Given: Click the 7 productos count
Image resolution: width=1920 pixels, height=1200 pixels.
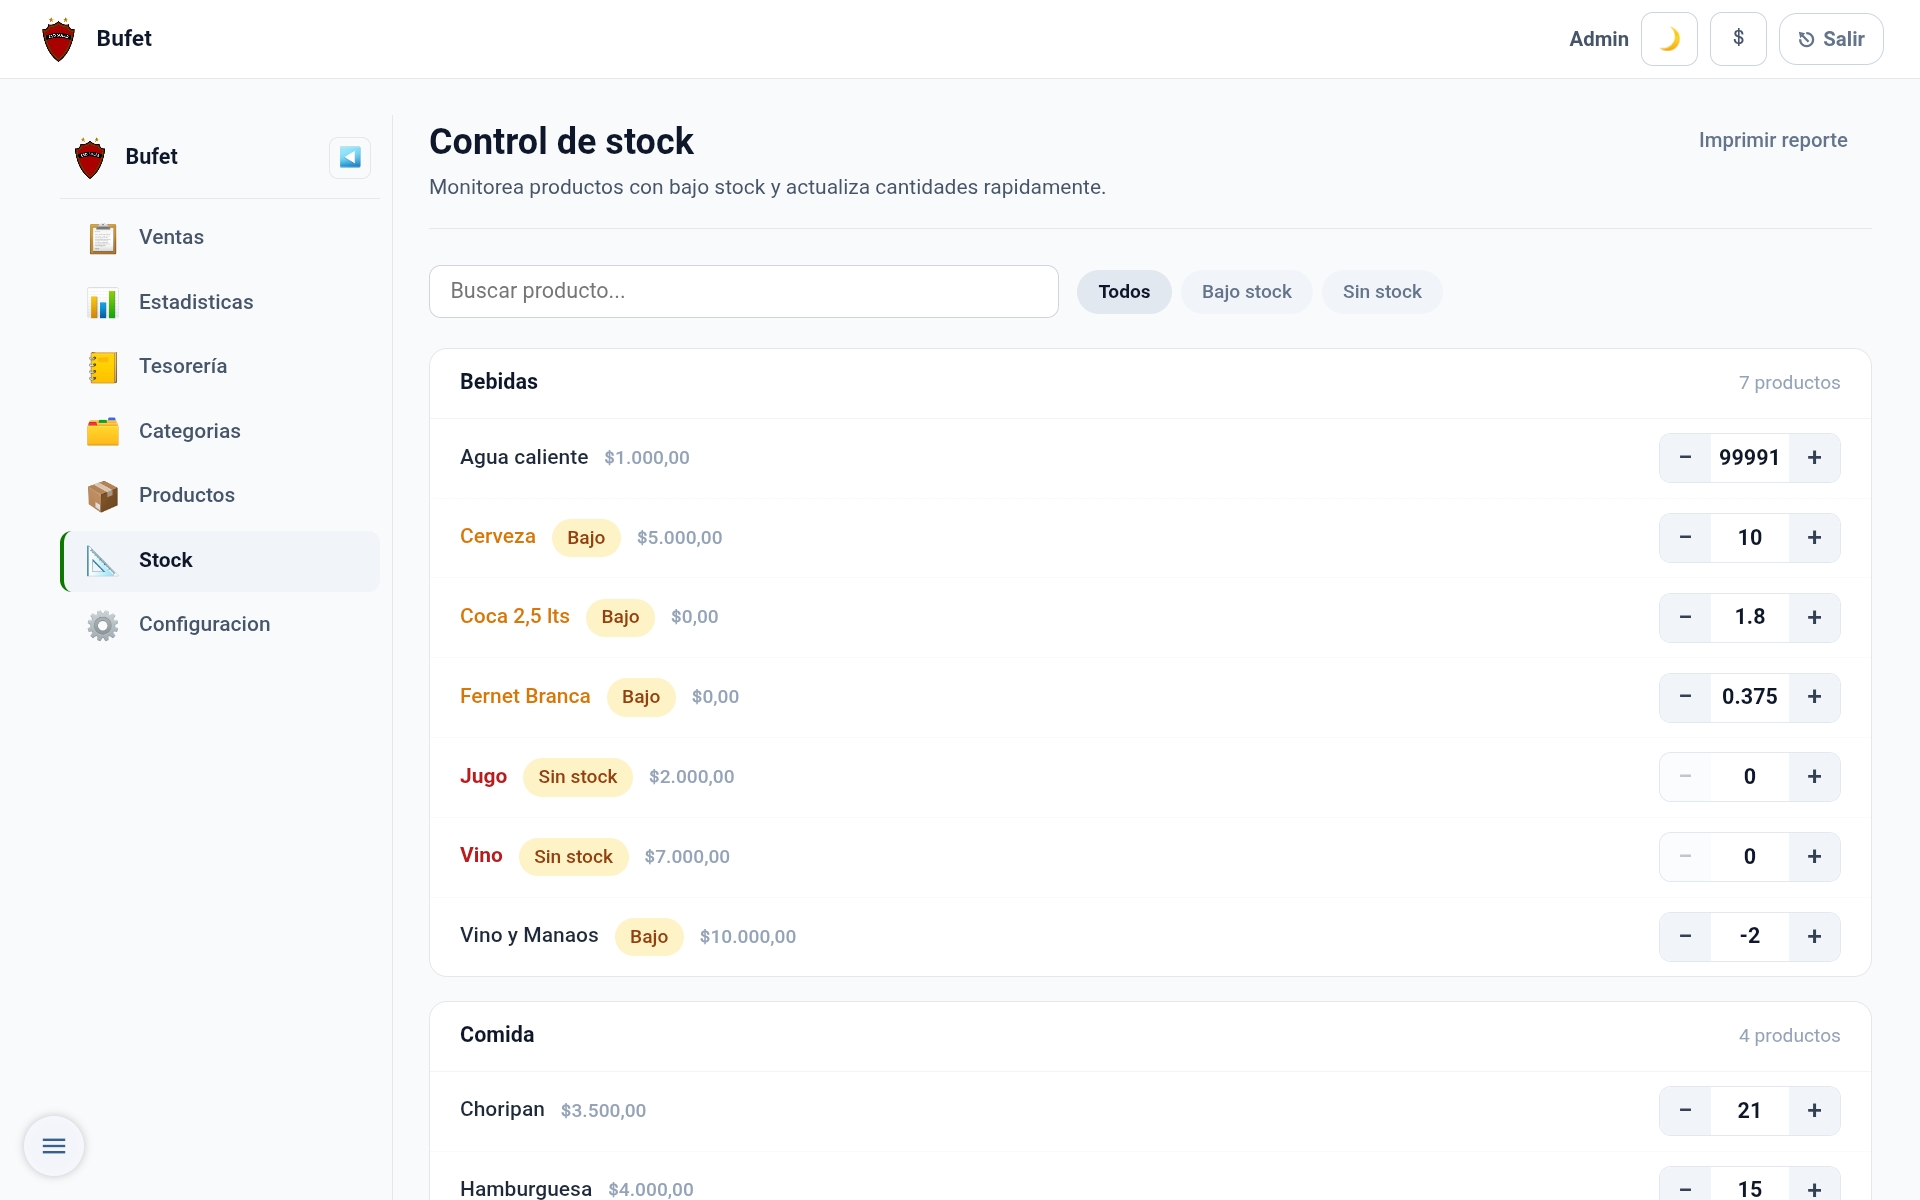Looking at the screenshot, I should point(1789,383).
